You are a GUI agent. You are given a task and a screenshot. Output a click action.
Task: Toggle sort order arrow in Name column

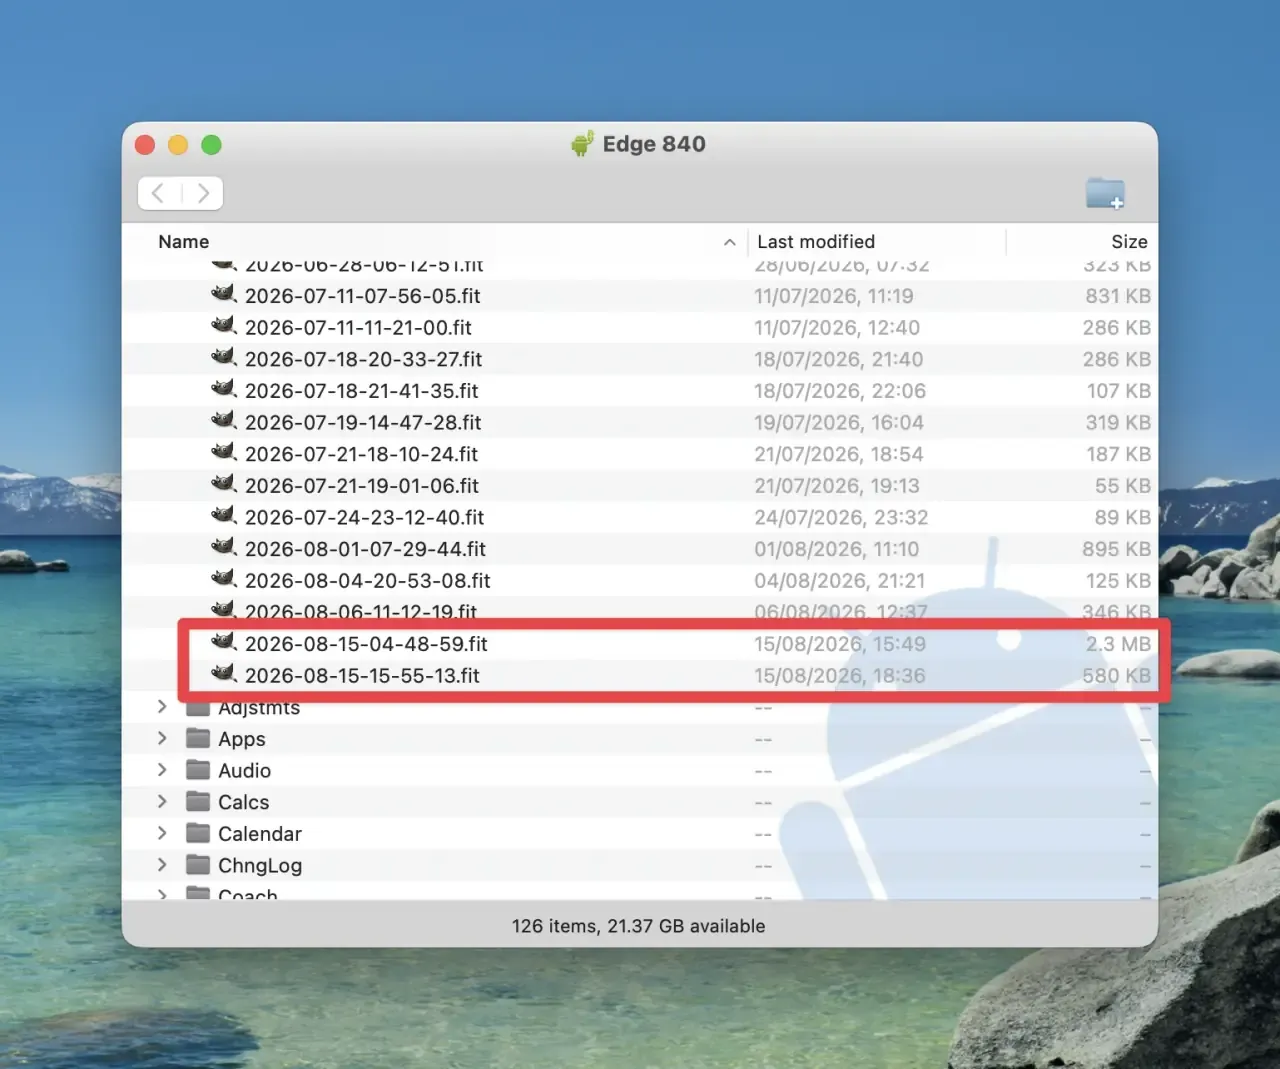pyautogui.click(x=730, y=242)
